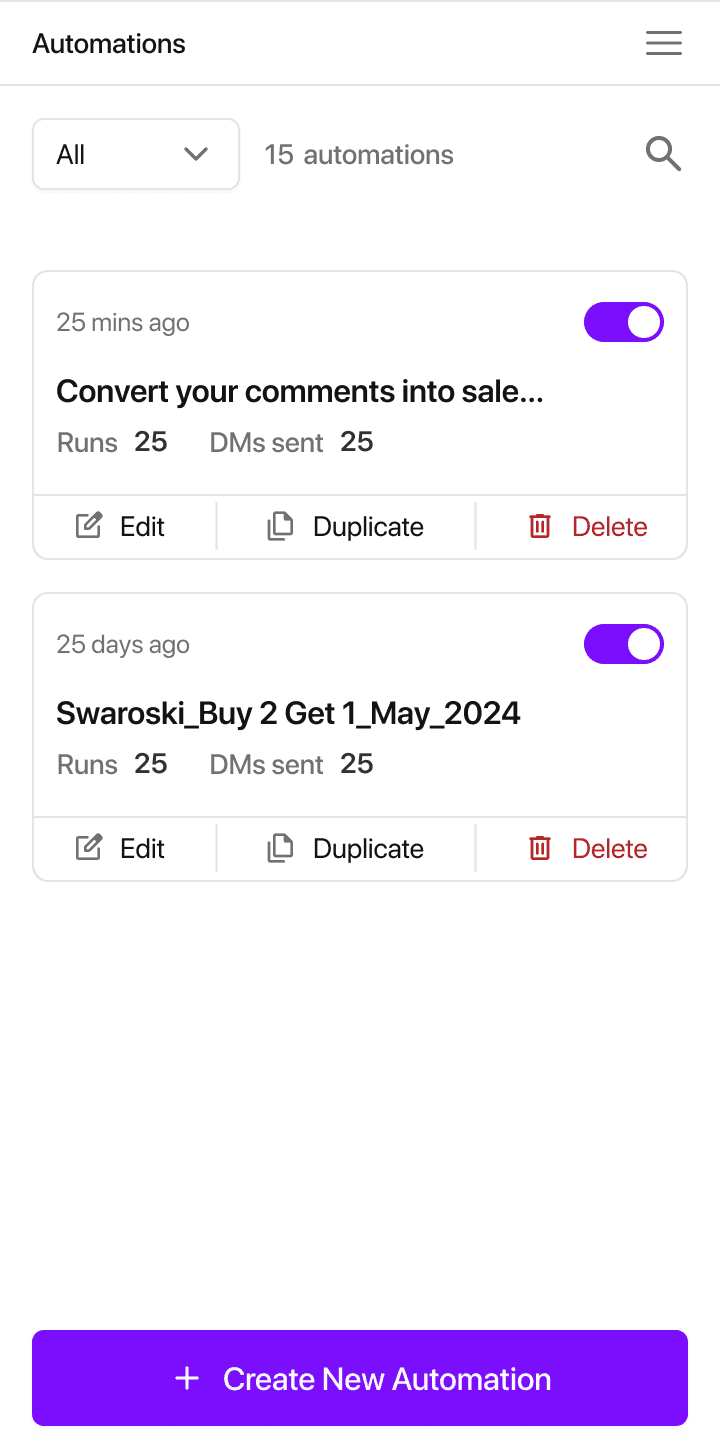Viewport: 720px width, 1450px height.
Task: Select the Automations header title
Action: tap(109, 44)
